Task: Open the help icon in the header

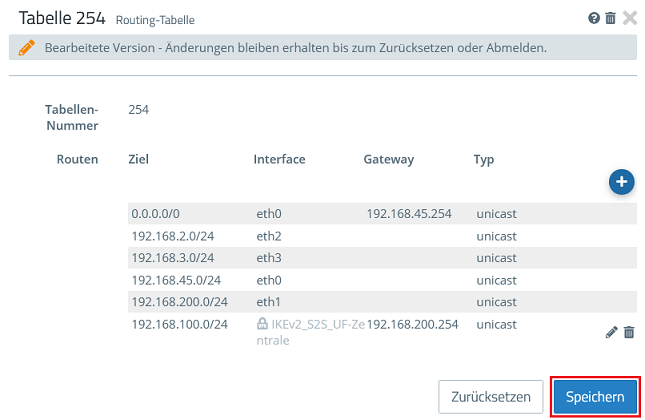Action: click(x=594, y=18)
